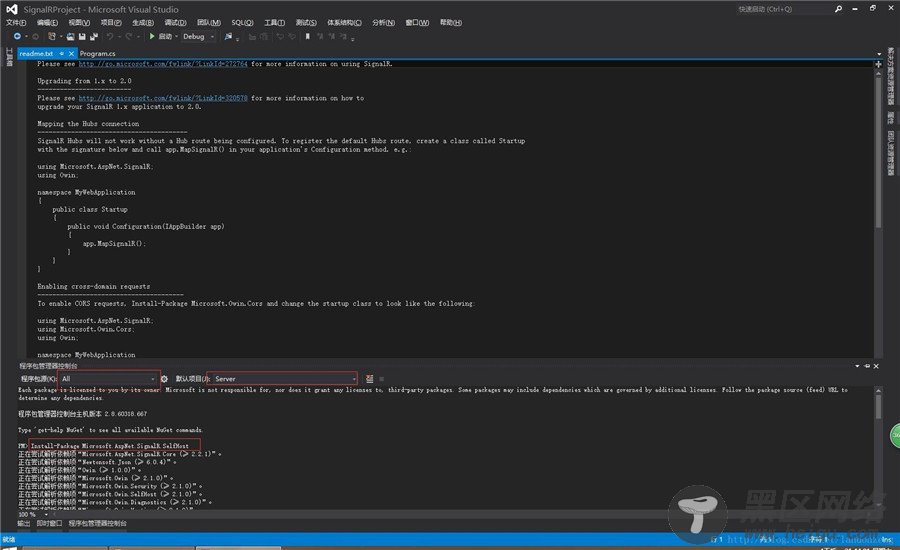900x550 pixels.
Task: Open the Debug configuration dropdown
Action: (x=198, y=36)
